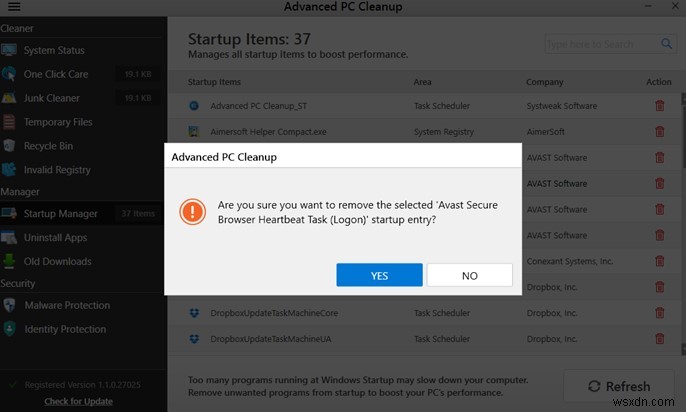Image resolution: width=686 pixels, height=412 pixels.
Task: Click the Malware Protection shield icon
Action: [x=10, y=305]
